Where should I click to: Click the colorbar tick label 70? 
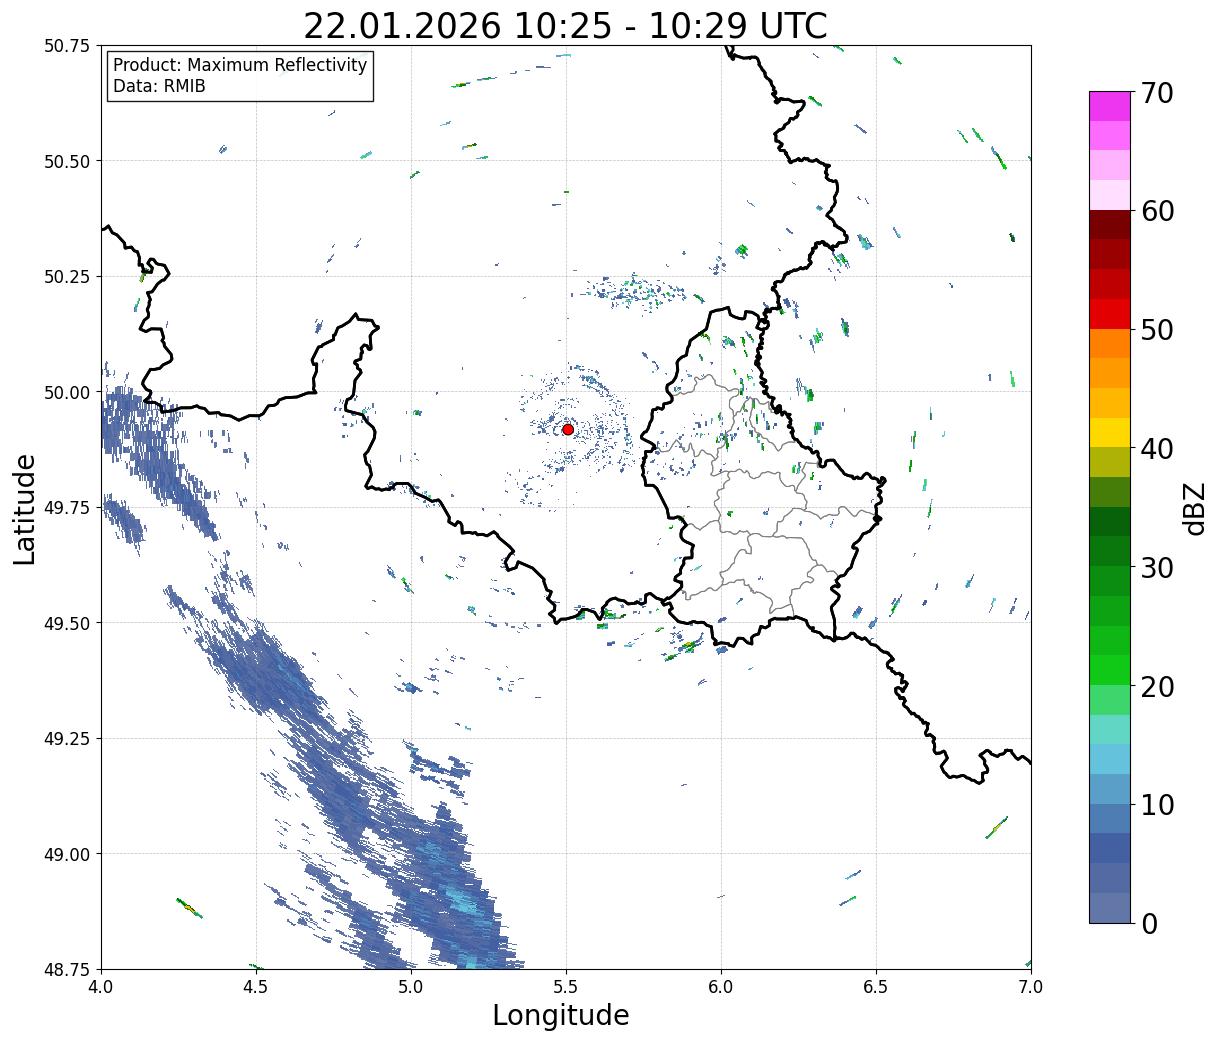(x=1156, y=93)
